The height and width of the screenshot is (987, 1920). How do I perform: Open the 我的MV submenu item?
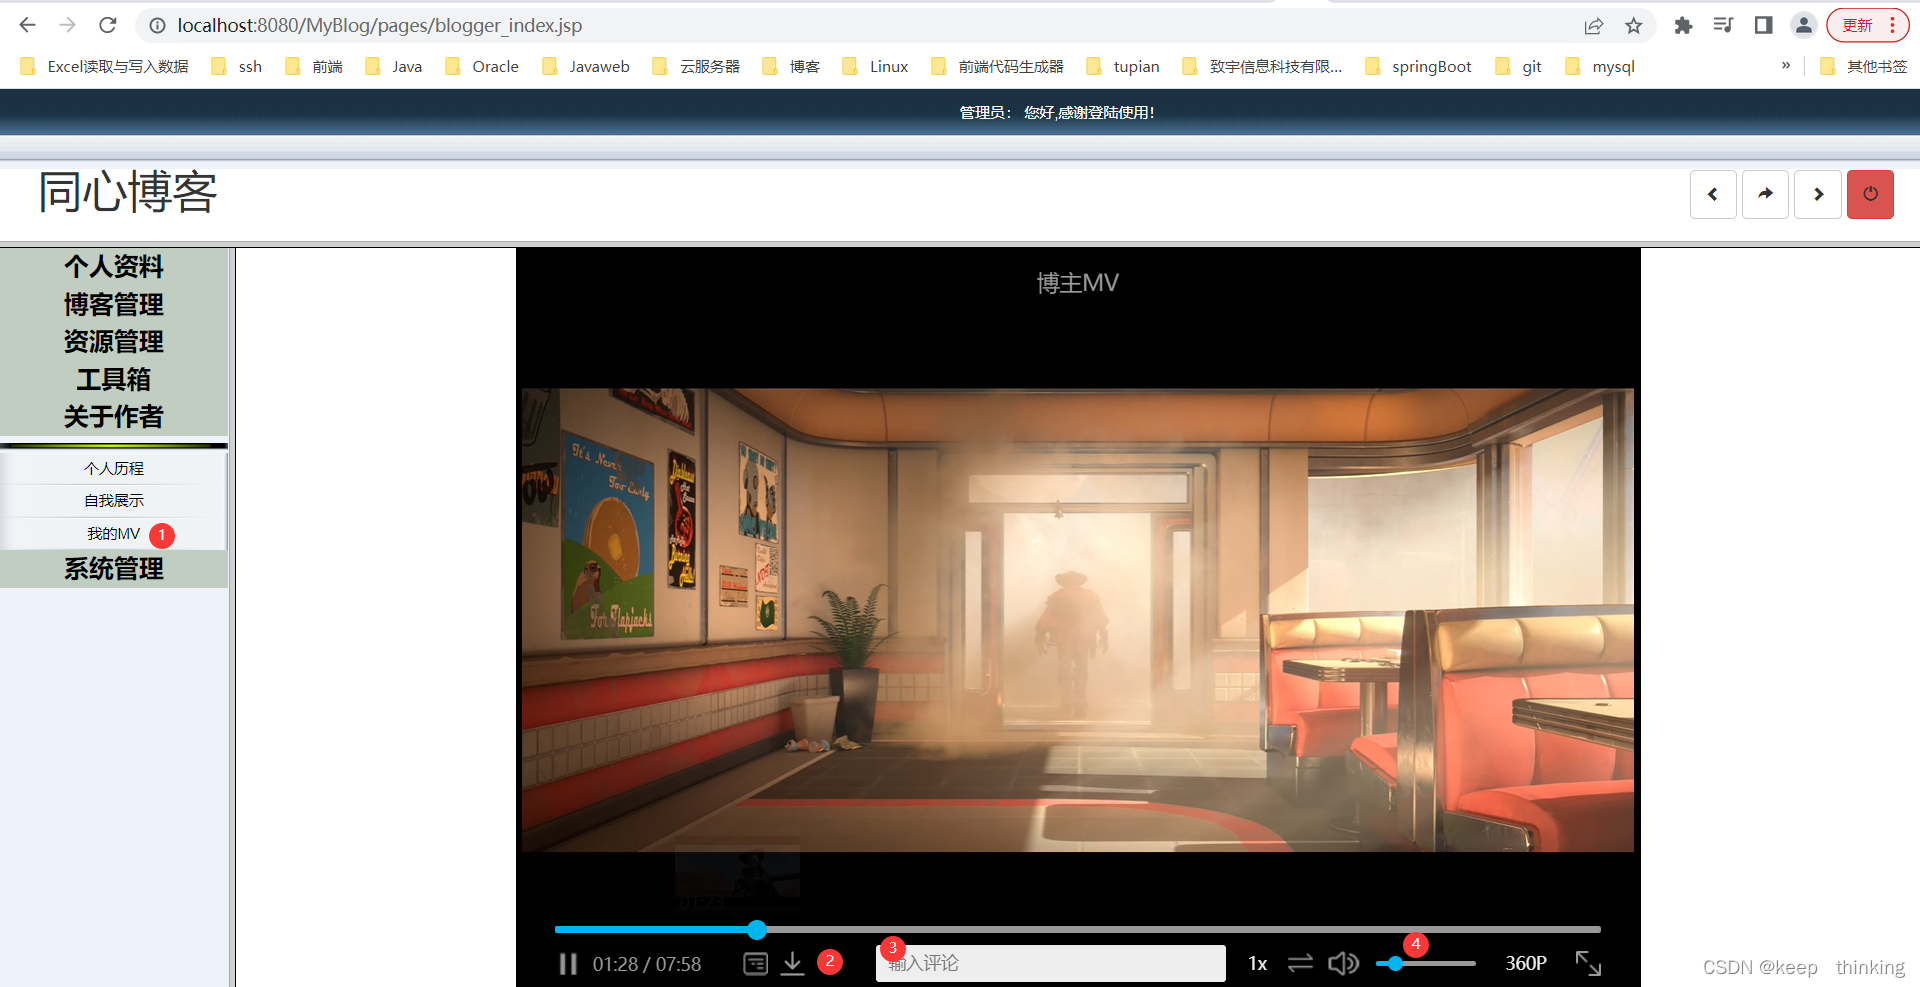click(x=114, y=534)
